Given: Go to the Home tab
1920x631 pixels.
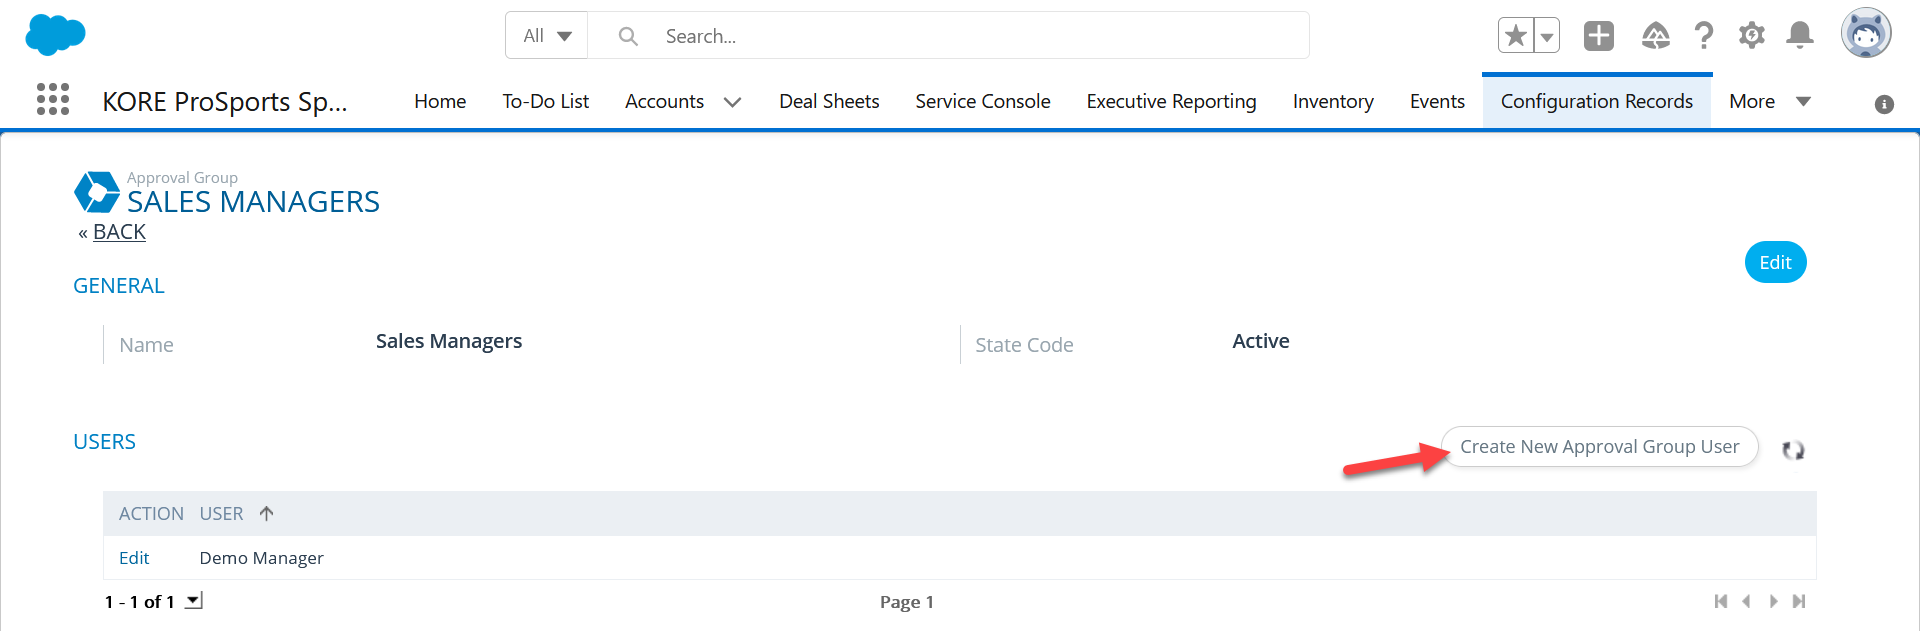Looking at the screenshot, I should (x=440, y=101).
